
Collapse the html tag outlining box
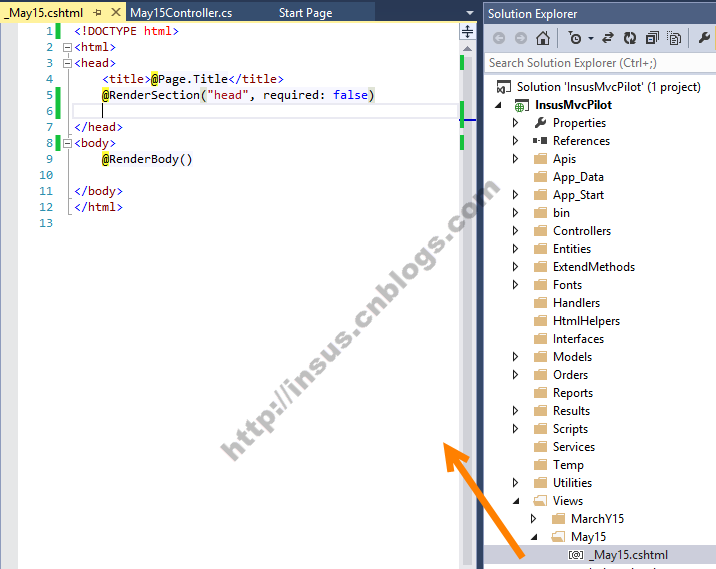[x=67, y=47]
